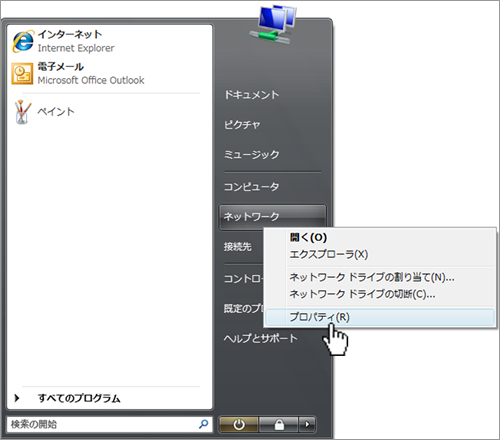
Task: Choose 開く(O) in context menu
Action: (308, 237)
